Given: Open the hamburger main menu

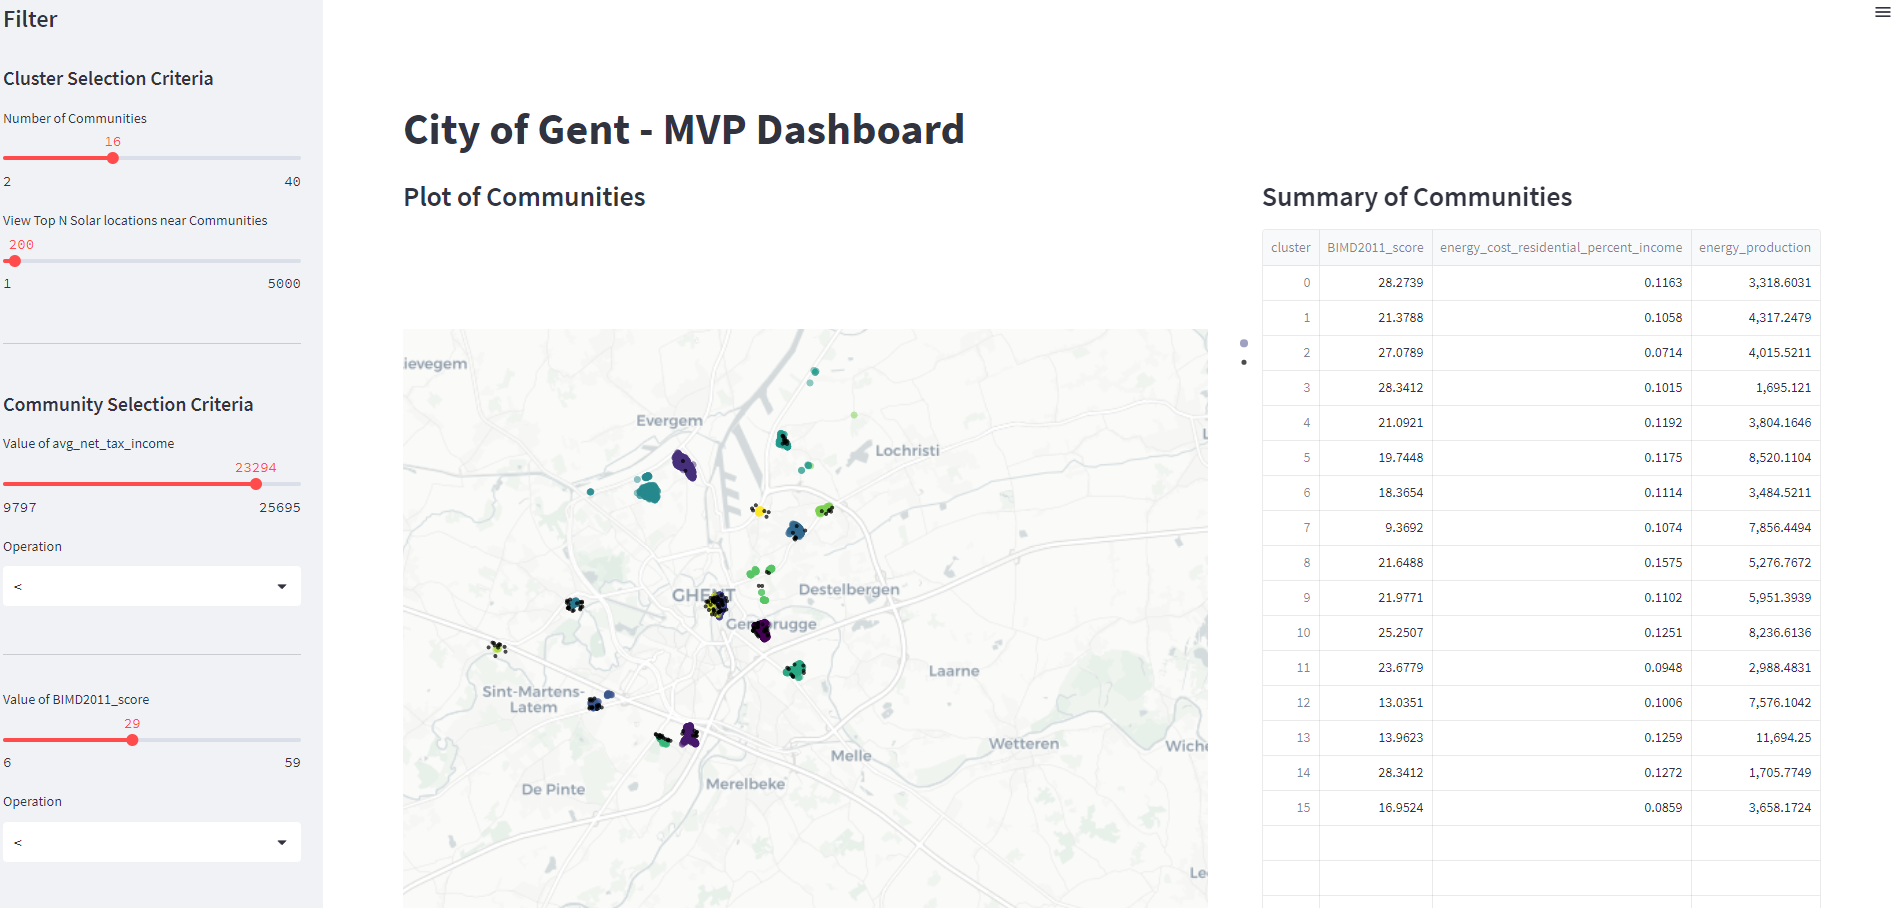Looking at the screenshot, I should [1882, 12].
